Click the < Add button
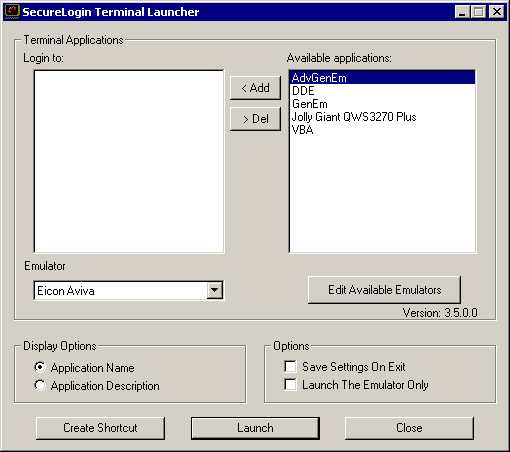510x452 pixels. coord(255,88)
